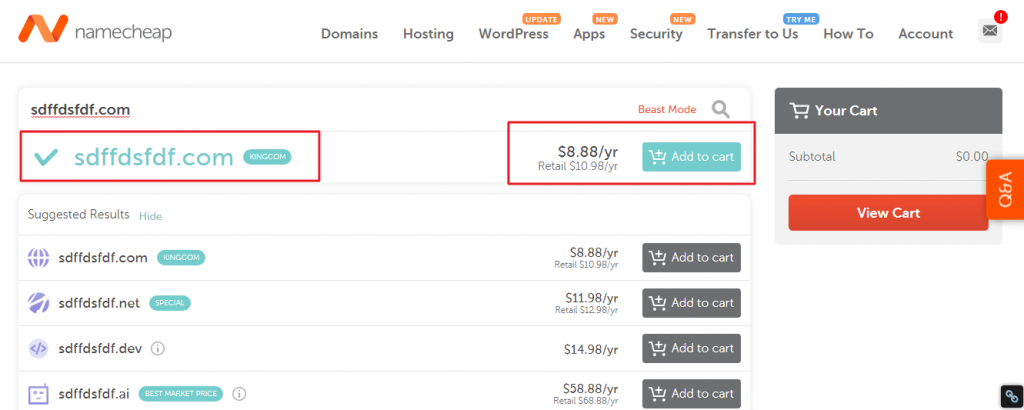Click the code icon for sdffdsfdf.dev
Viewport: 1024px width, 410px height.
pyautogui.click(x=38, y=349)
